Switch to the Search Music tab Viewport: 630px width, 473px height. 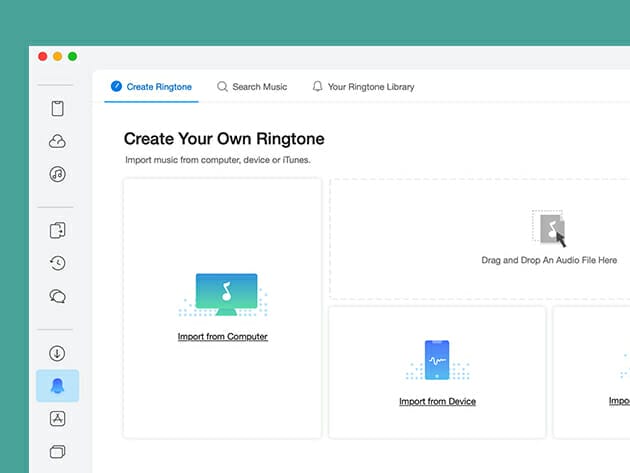click(x=252, y=87)
